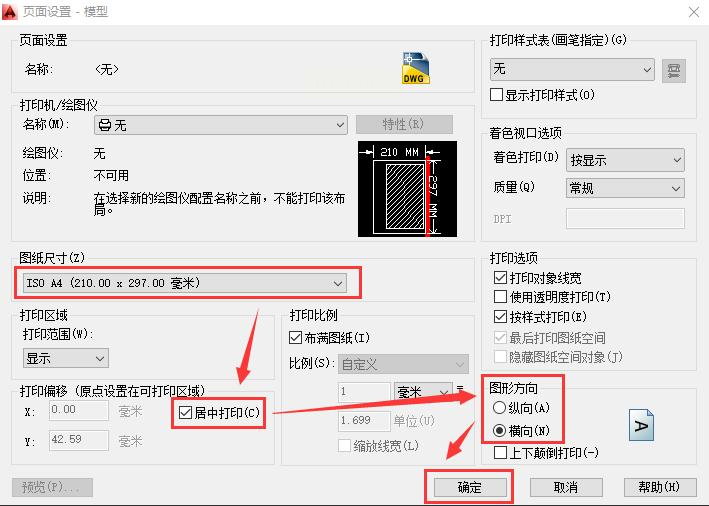The height and width of the screenshot is (506, 709).
Task: Click the black paper size preview
Action: tap(407, 189)
